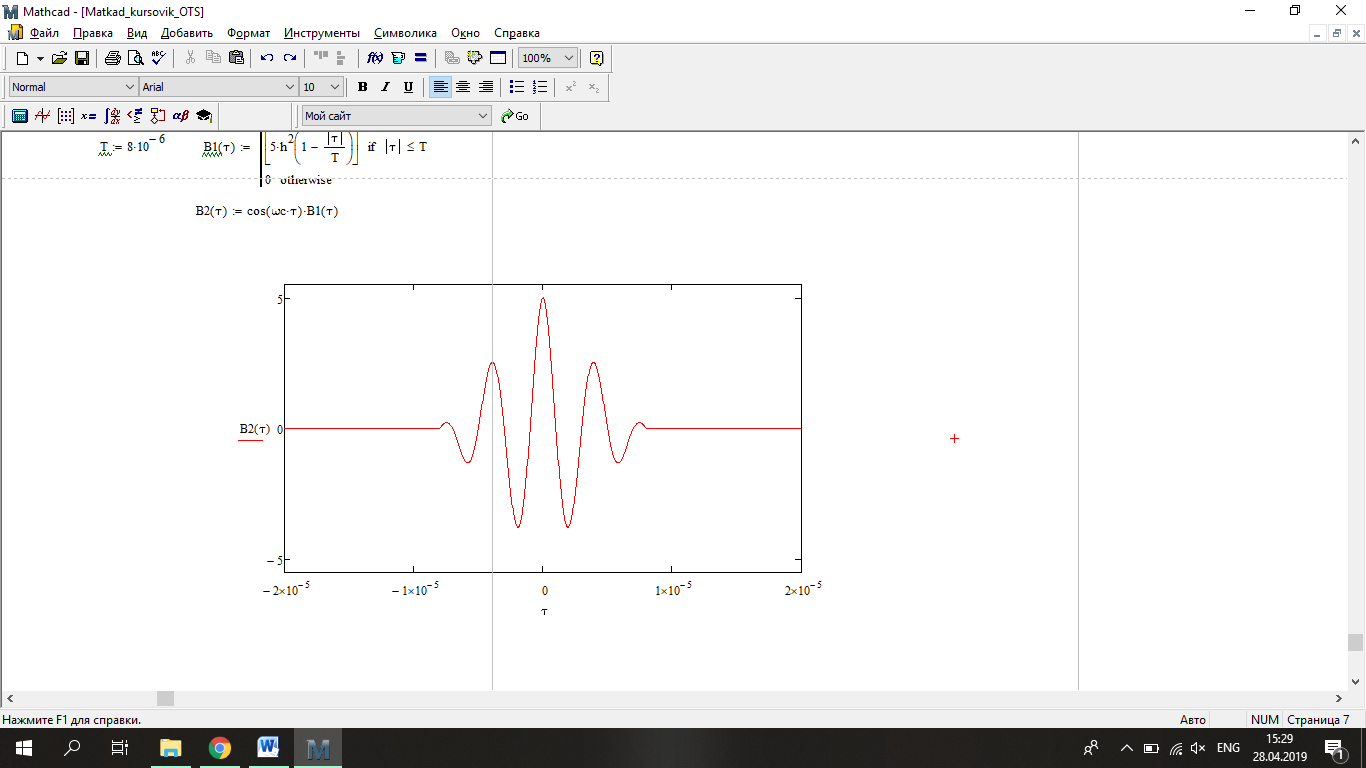The height and width of the screenshot is (768, 1366).
Task: Open the Символика menu
Action: pyautogui.click(x=405, y=33)
